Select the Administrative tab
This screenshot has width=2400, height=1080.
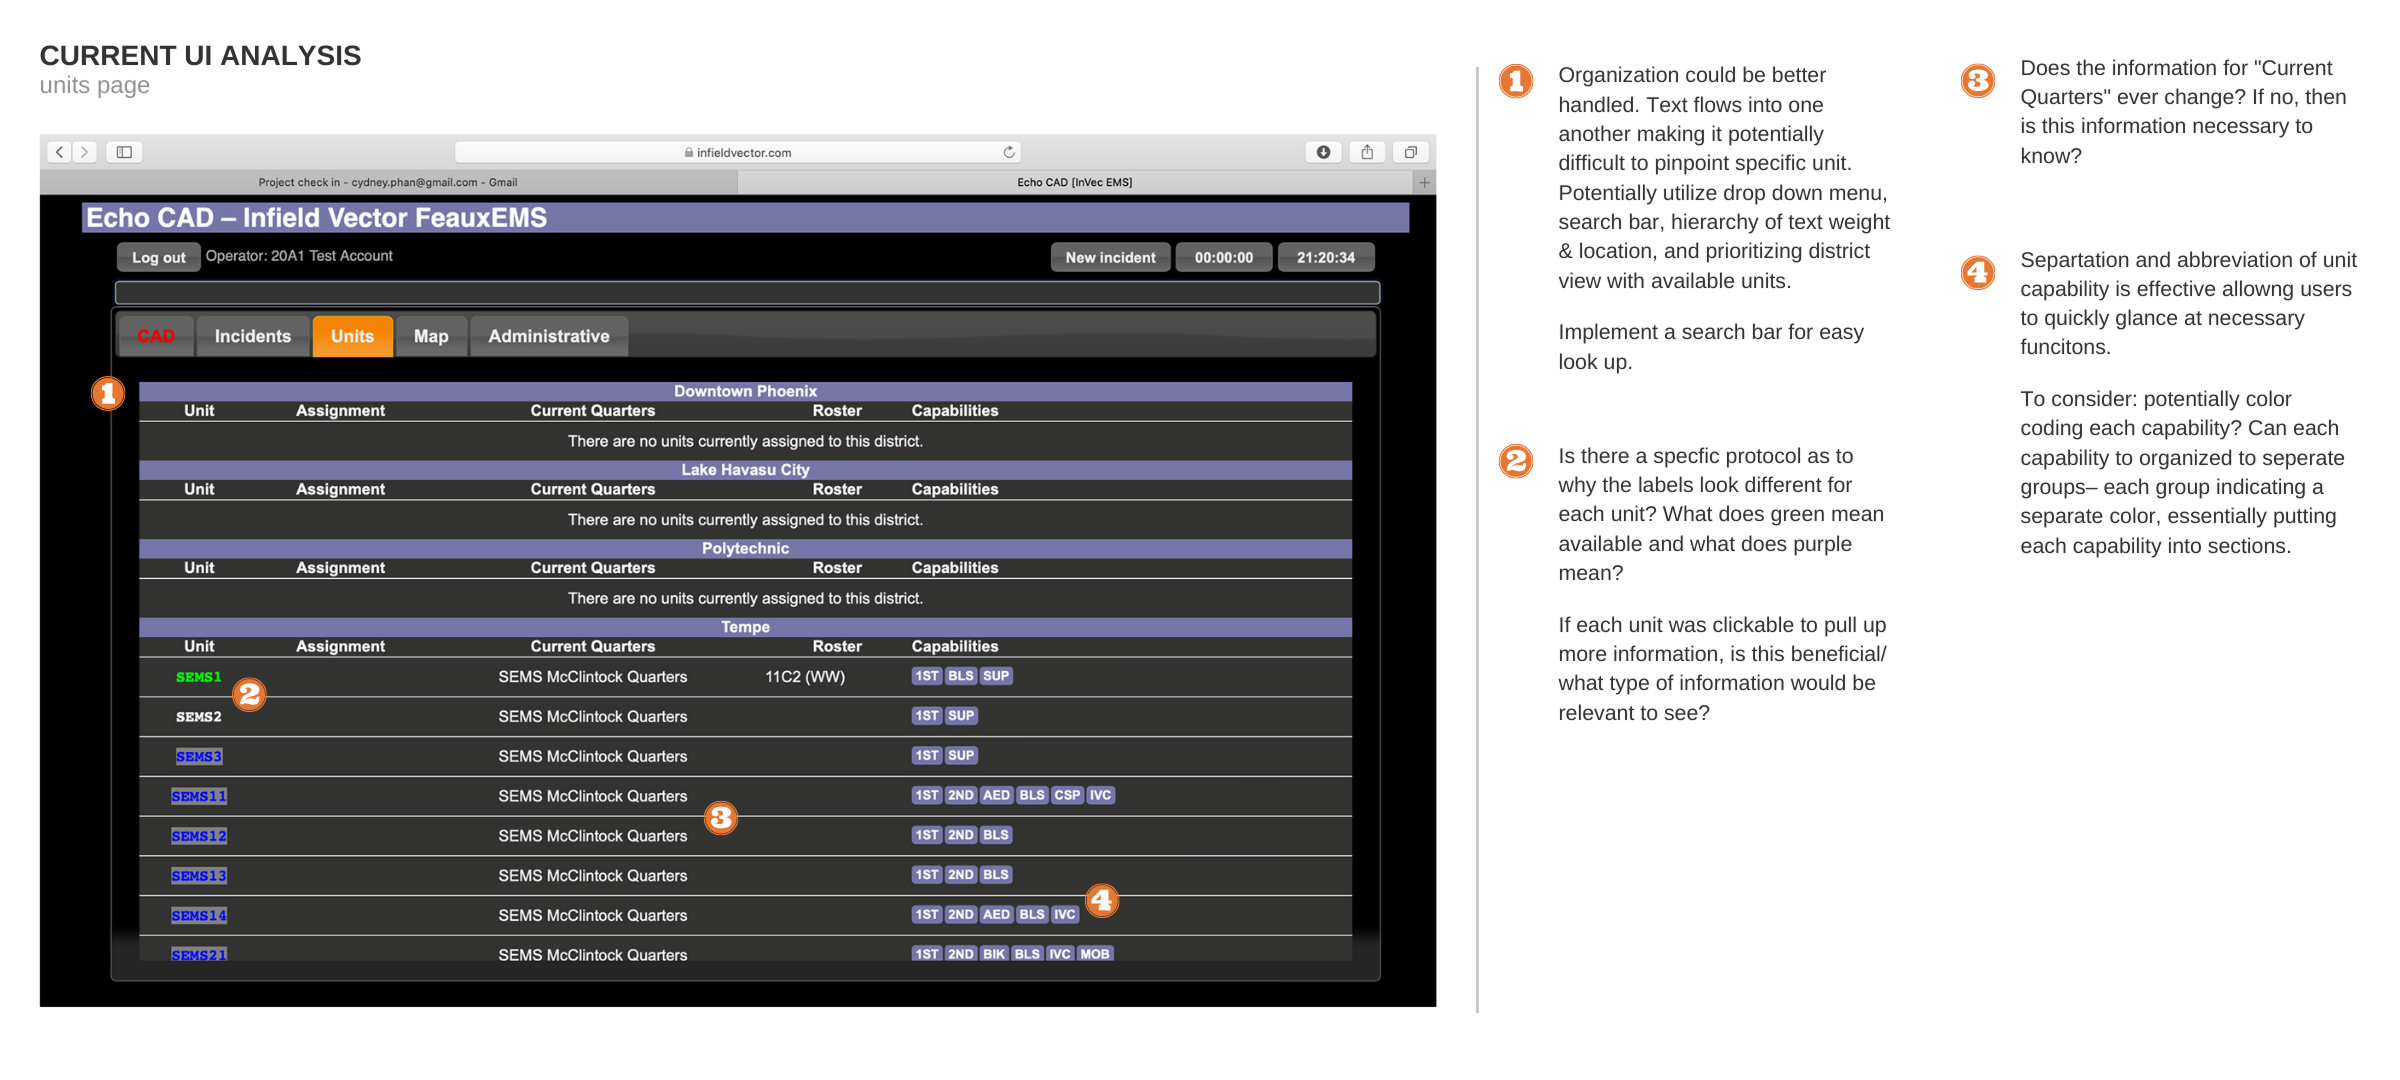tap(548, 336)
